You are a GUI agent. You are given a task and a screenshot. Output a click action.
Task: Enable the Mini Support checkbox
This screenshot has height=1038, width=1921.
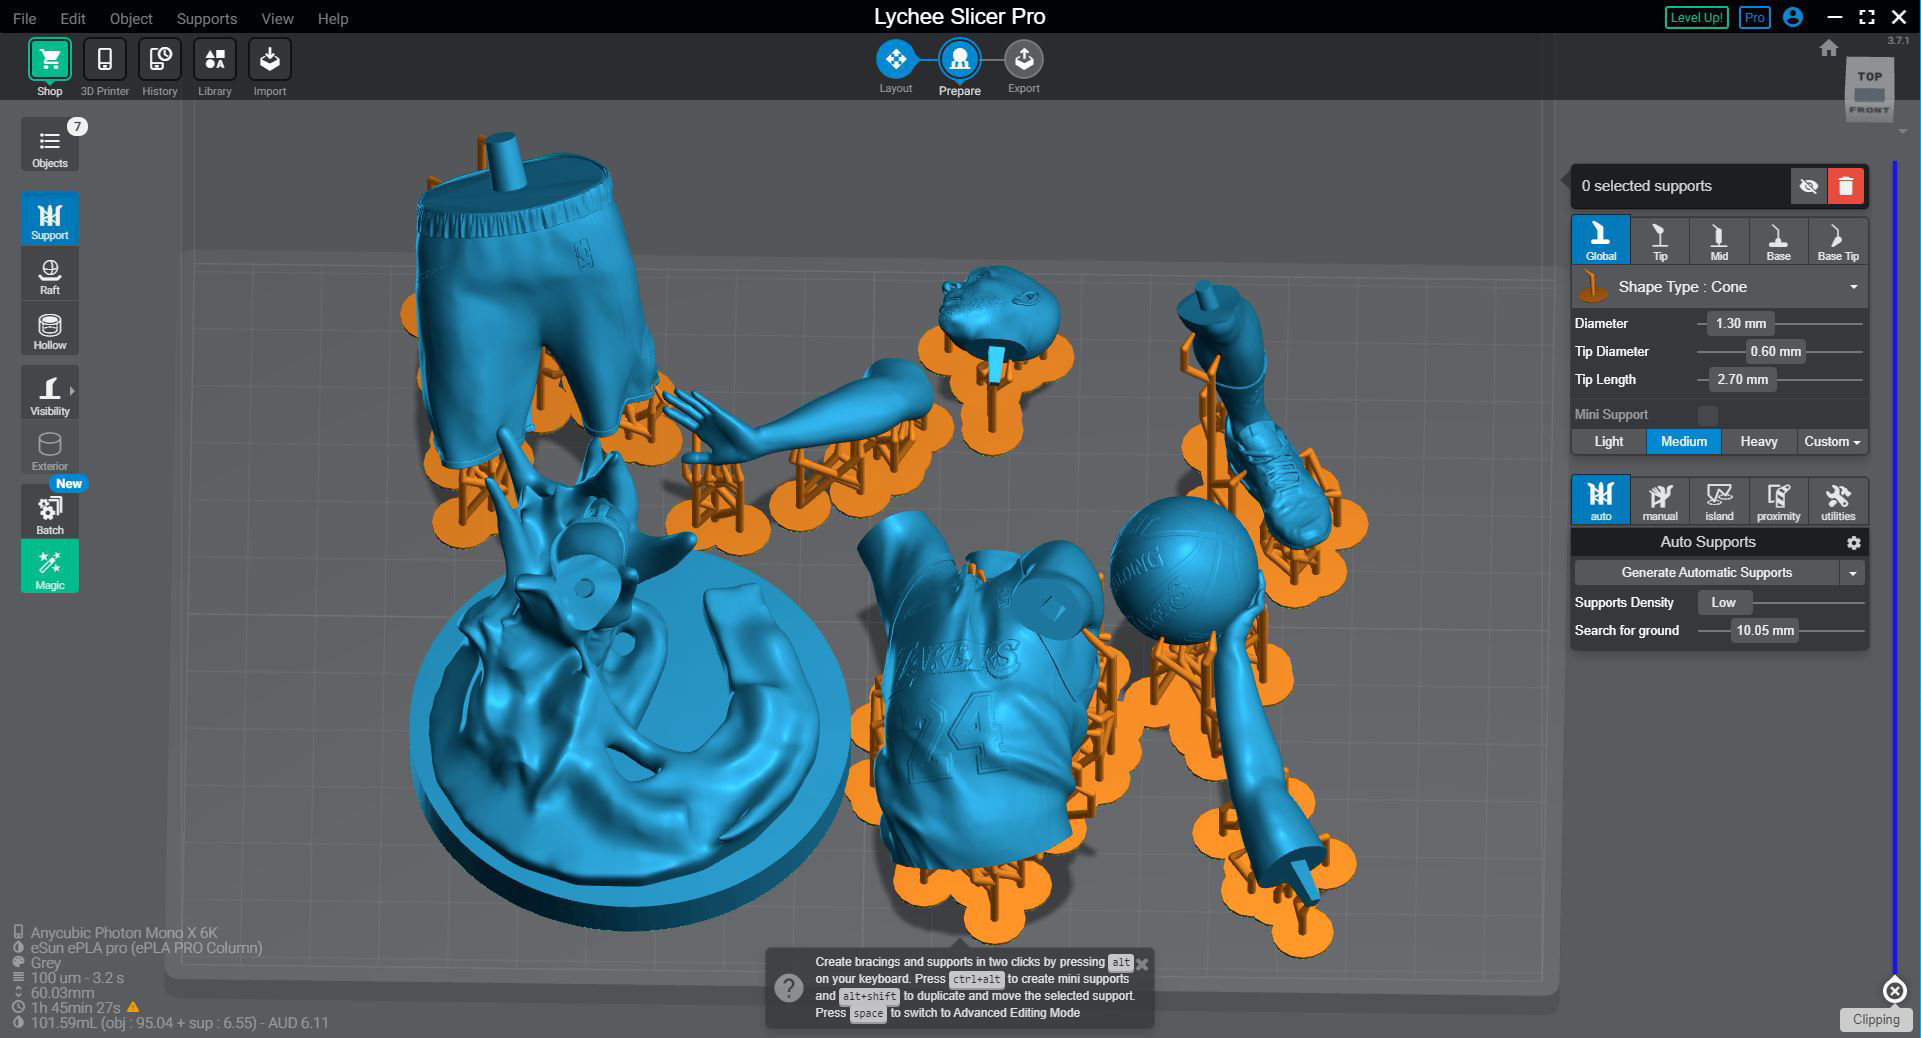[x=1708, y=415]
